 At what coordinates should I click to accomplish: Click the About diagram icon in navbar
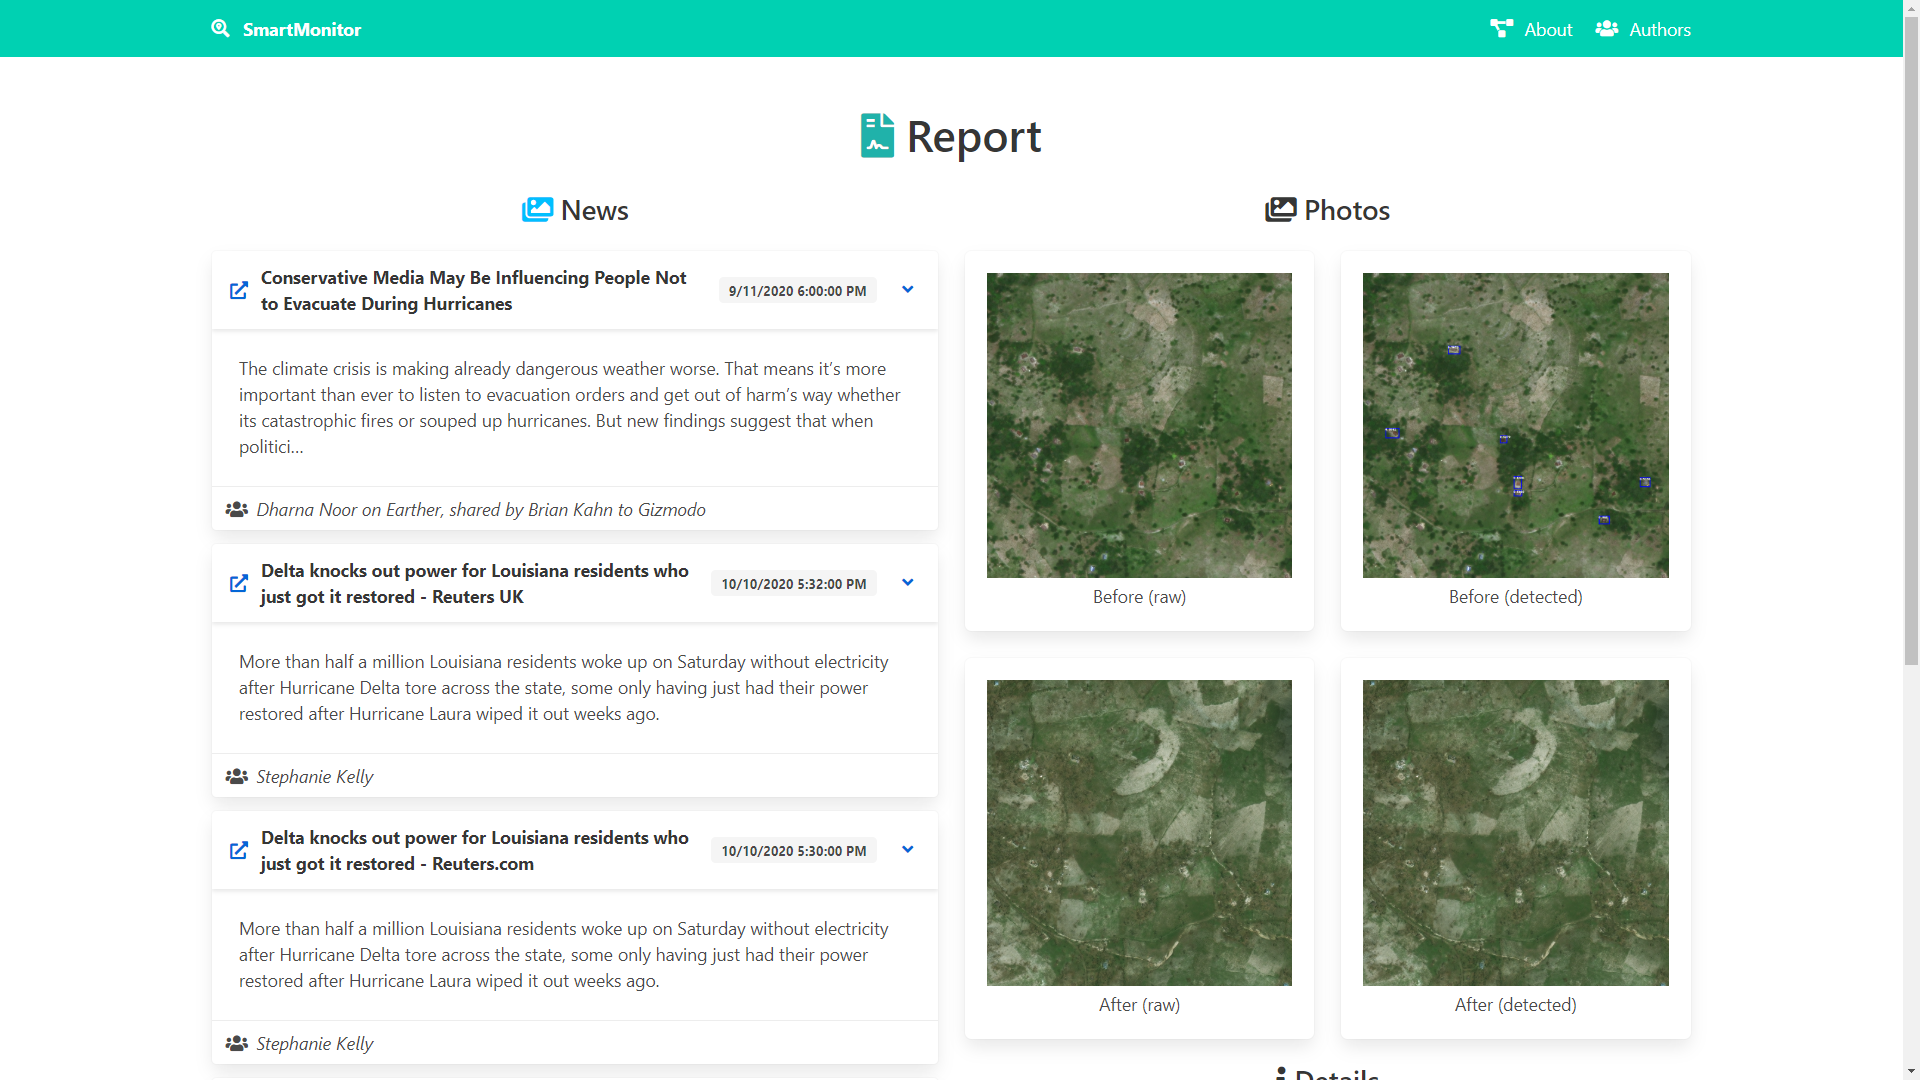tap(1501, 29)
